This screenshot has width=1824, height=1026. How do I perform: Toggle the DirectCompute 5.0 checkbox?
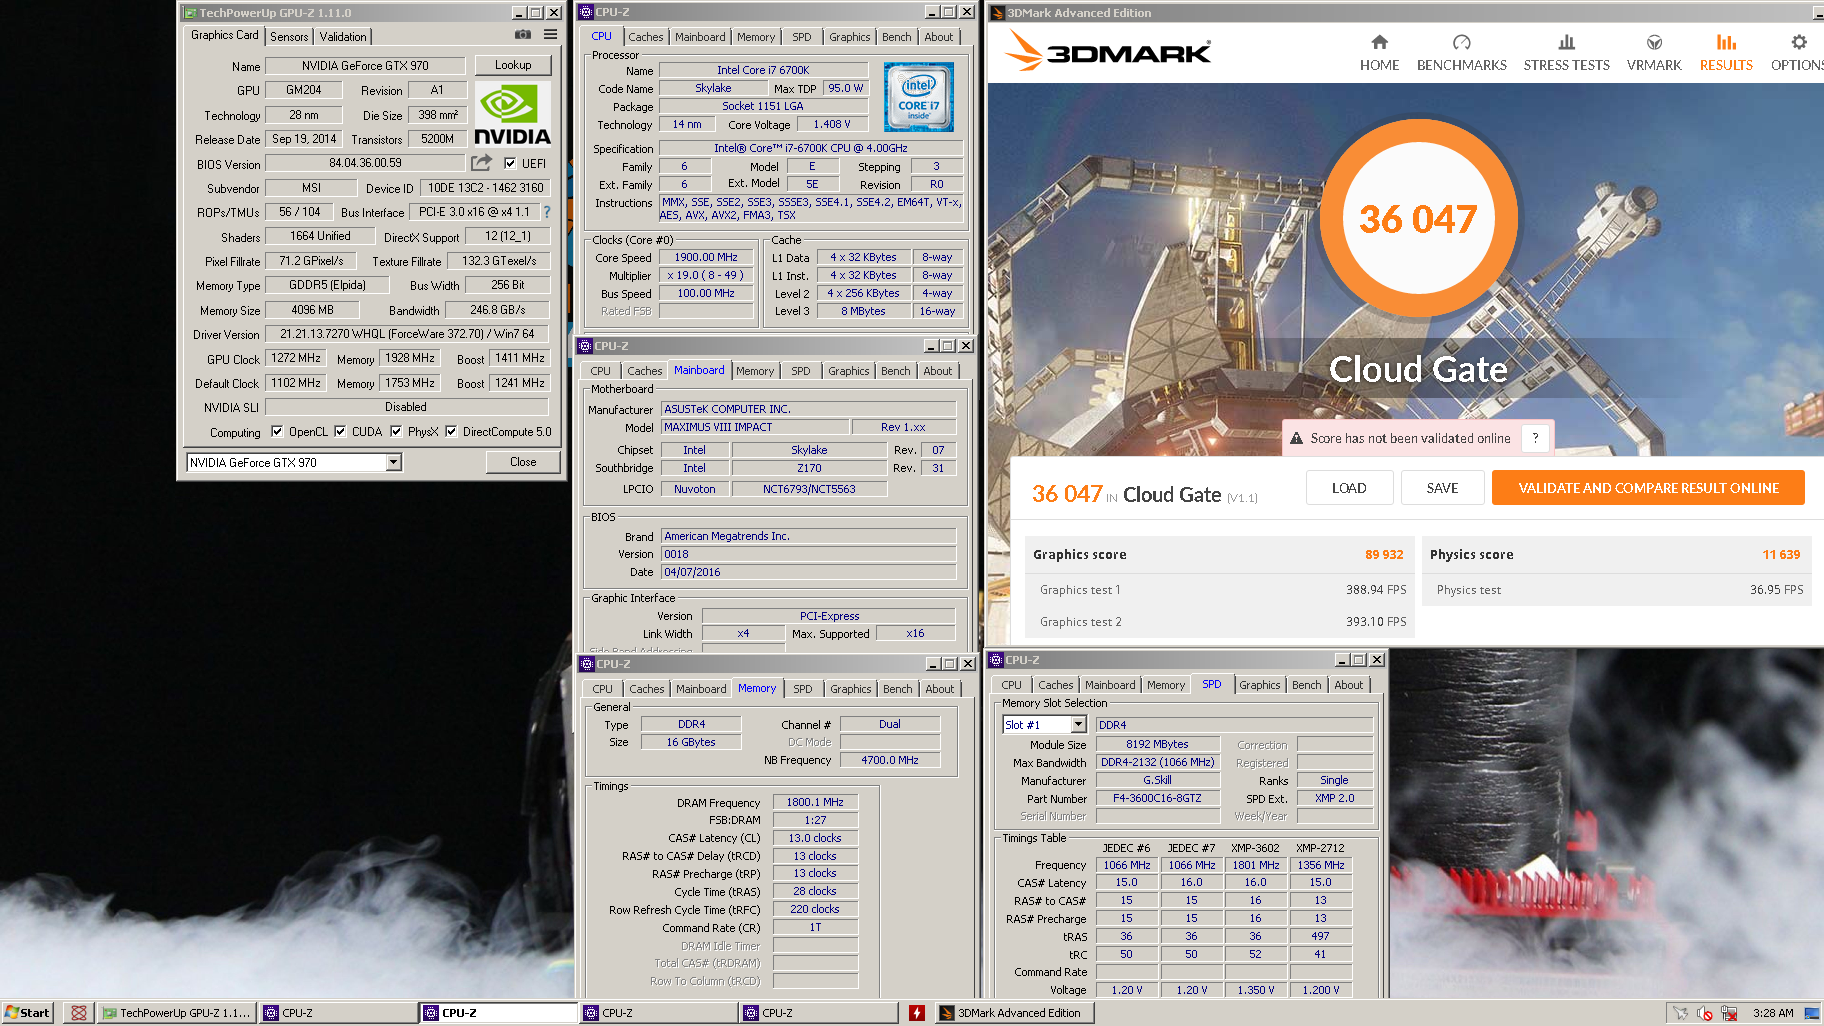pos(451,432)
